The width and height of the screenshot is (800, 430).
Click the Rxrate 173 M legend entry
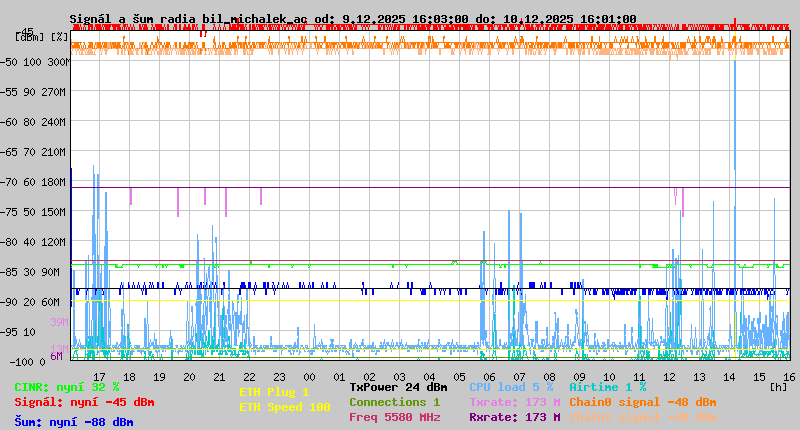click(x=514, y=417)
